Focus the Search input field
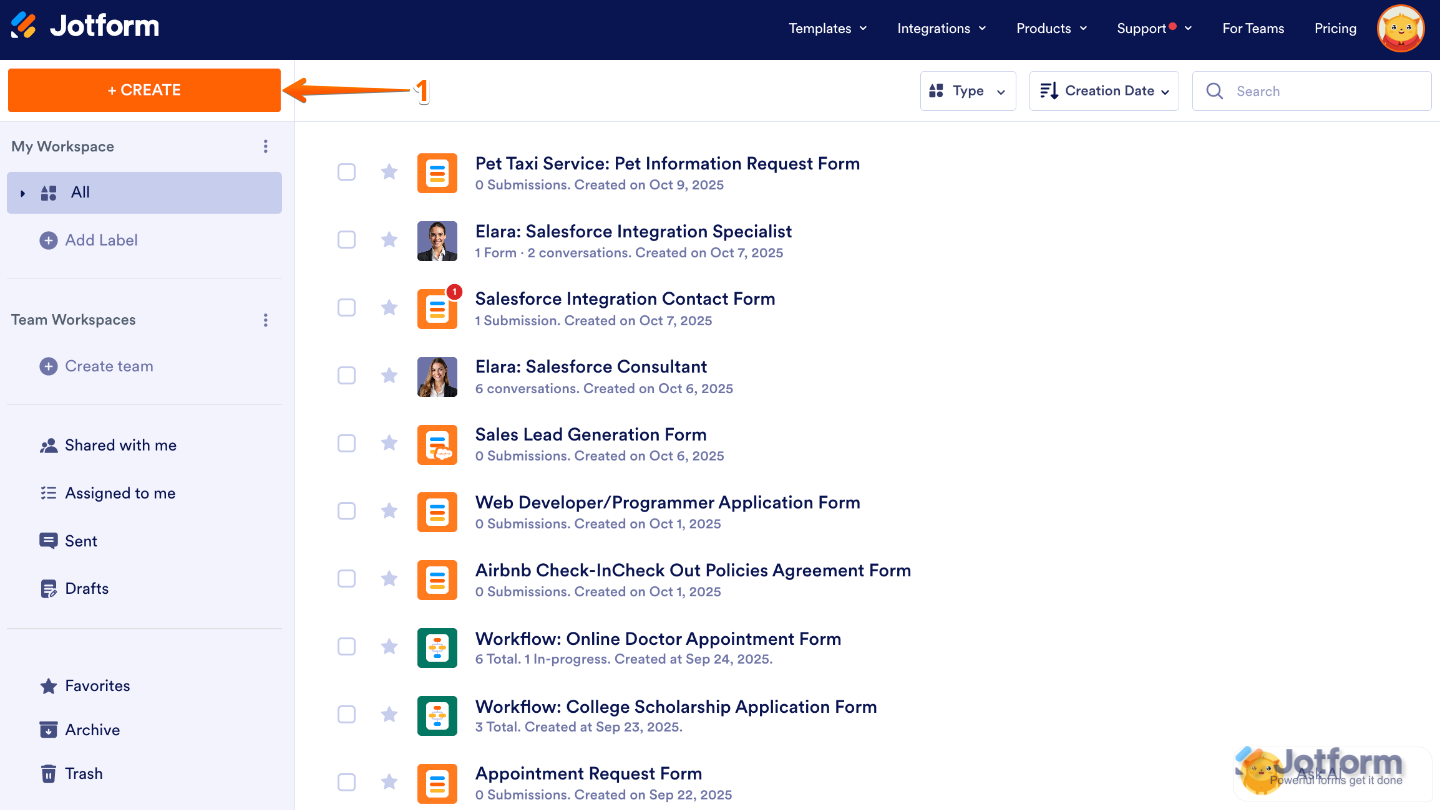Screen dimensions: 1440x810 click(x=1312, y=91)
